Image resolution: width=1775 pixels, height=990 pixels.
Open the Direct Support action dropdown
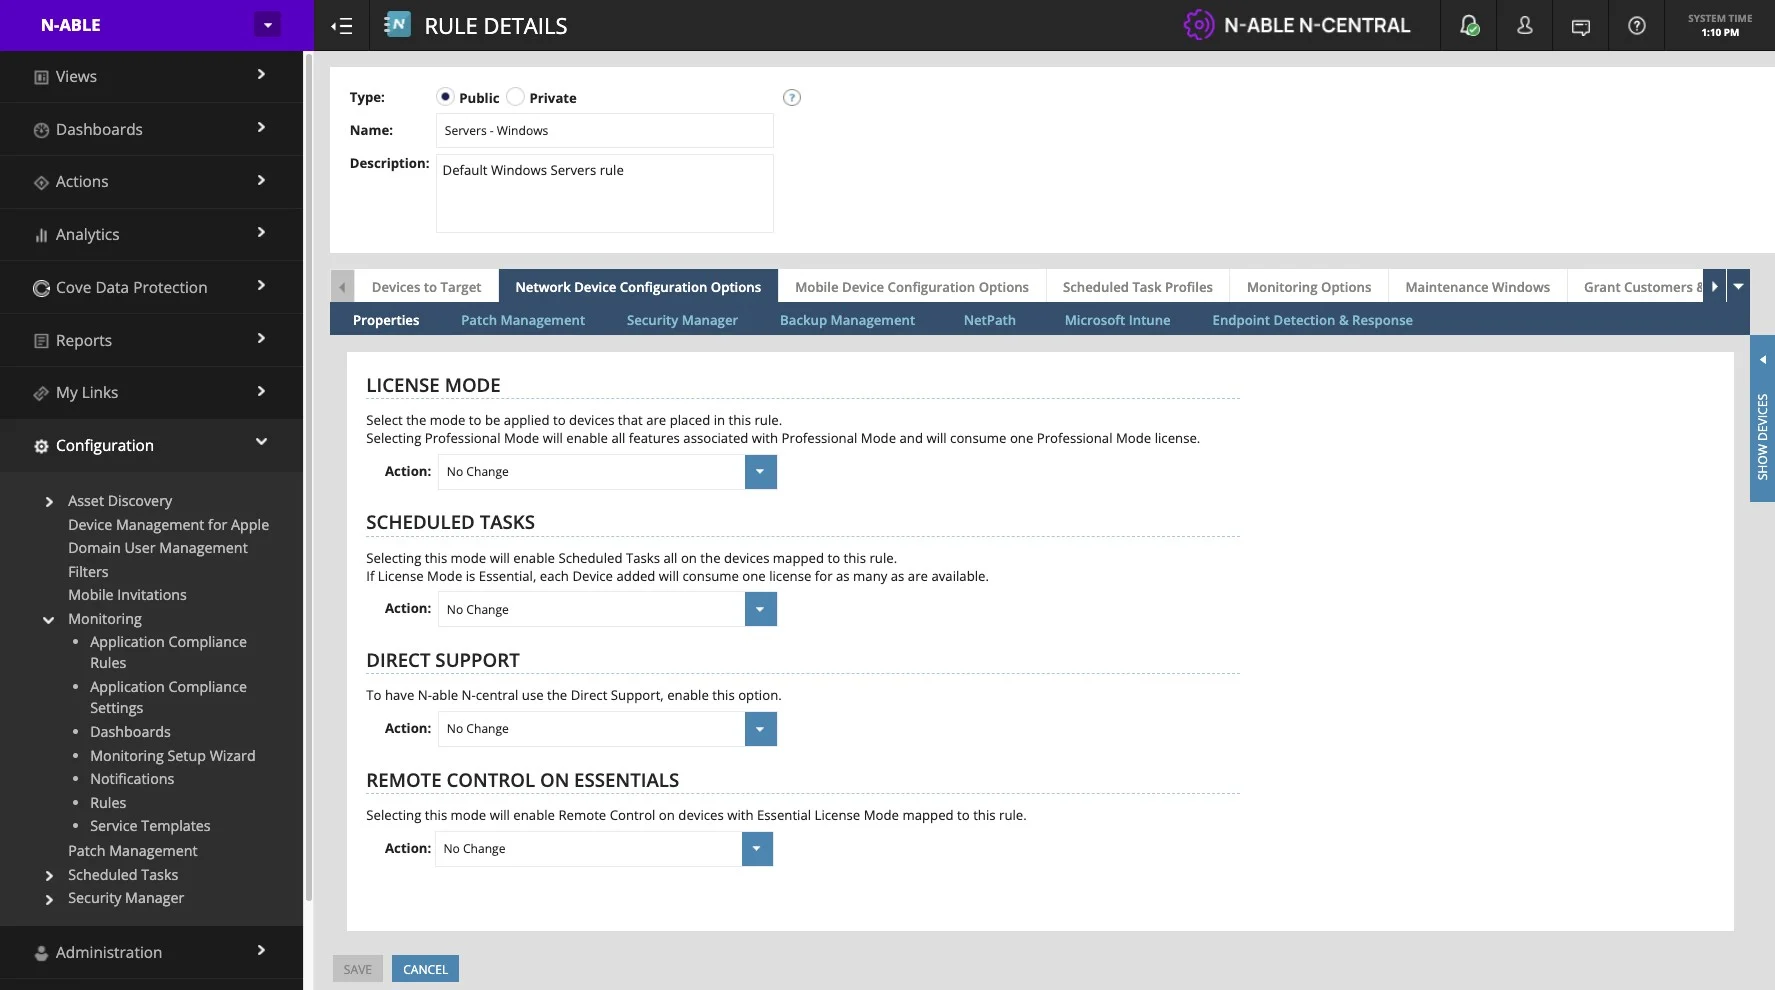760,729
